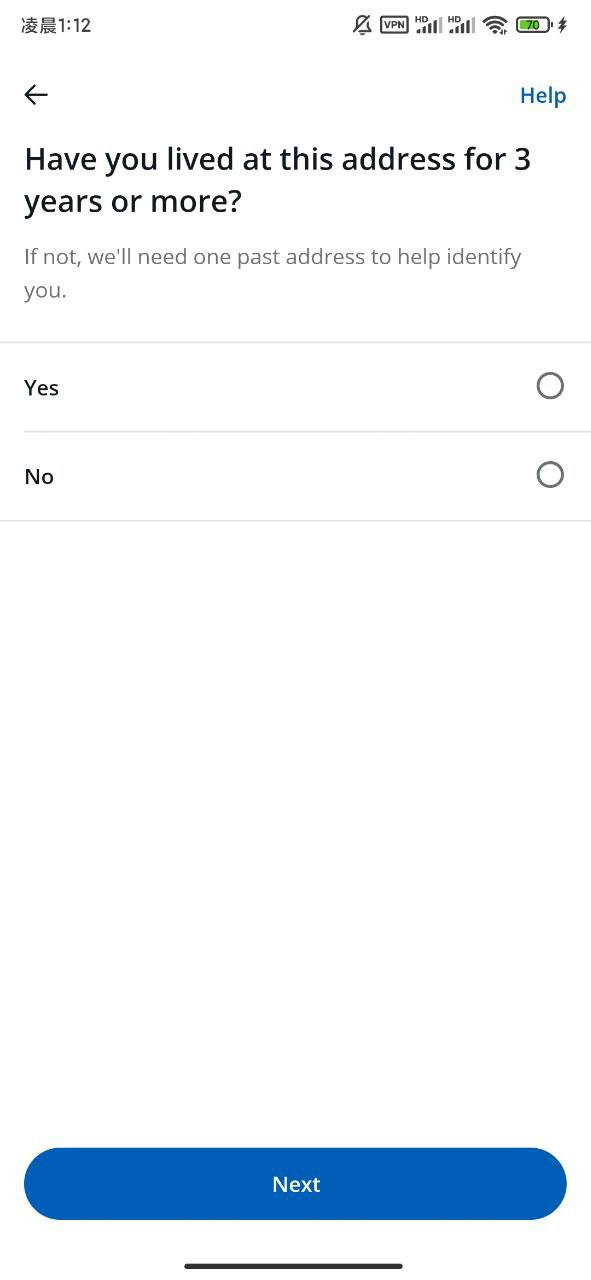Tap the charging bolt icon
This screenshot has width=591, height=1280.
coord(562,25)
